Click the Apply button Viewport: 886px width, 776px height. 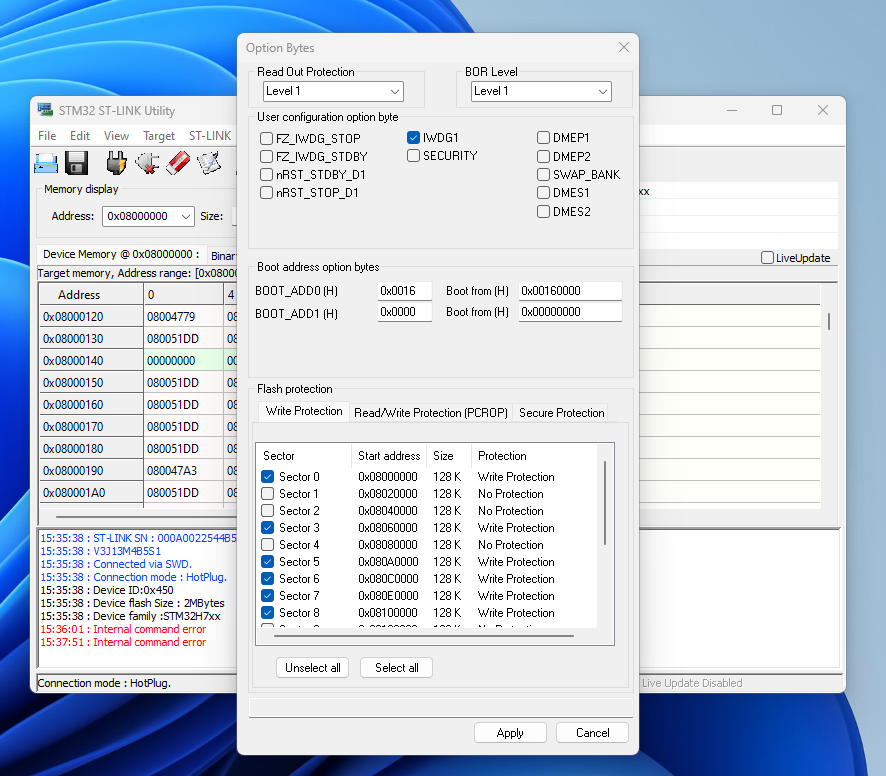(x=510, y=732)
